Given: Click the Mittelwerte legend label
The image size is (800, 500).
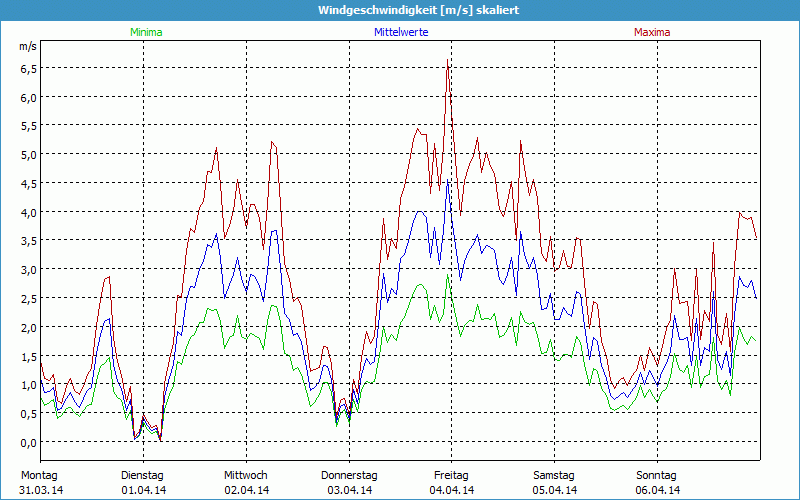Looking at the screenshot, I should 401,32.
